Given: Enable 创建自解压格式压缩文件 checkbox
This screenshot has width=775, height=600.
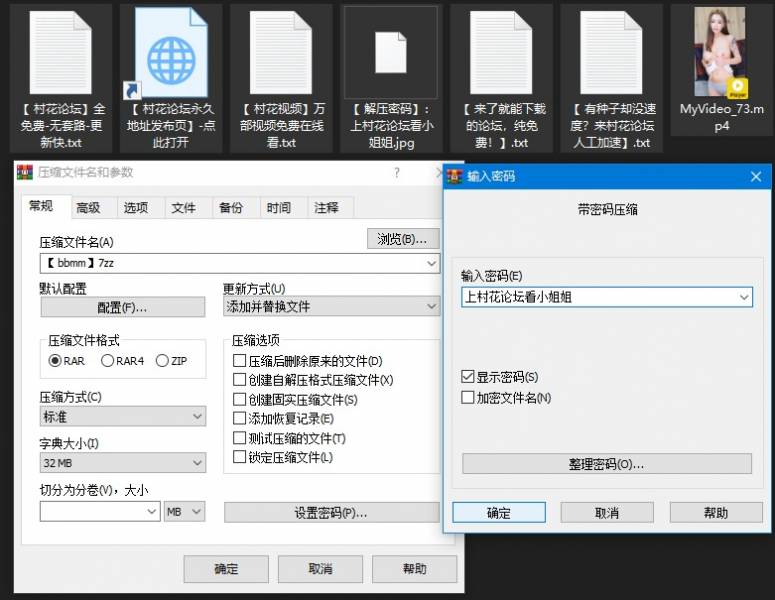Looking at the screenshot, I should click(x=239, y=380).
